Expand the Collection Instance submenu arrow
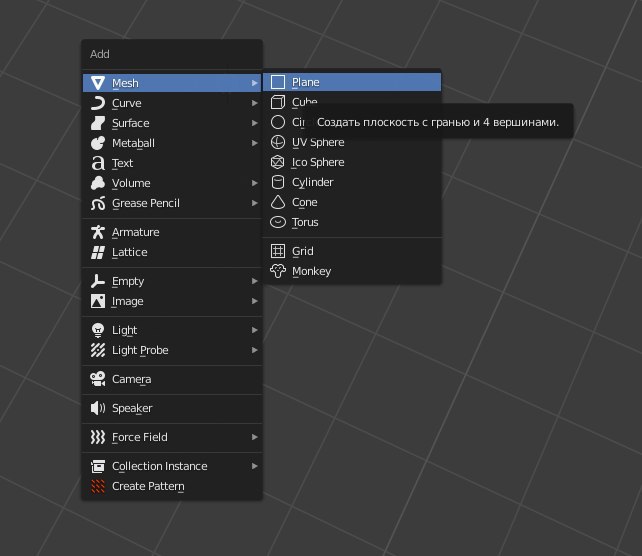Image resolution: width=642 pixels, height=556 pixels. tap(255, 466)
